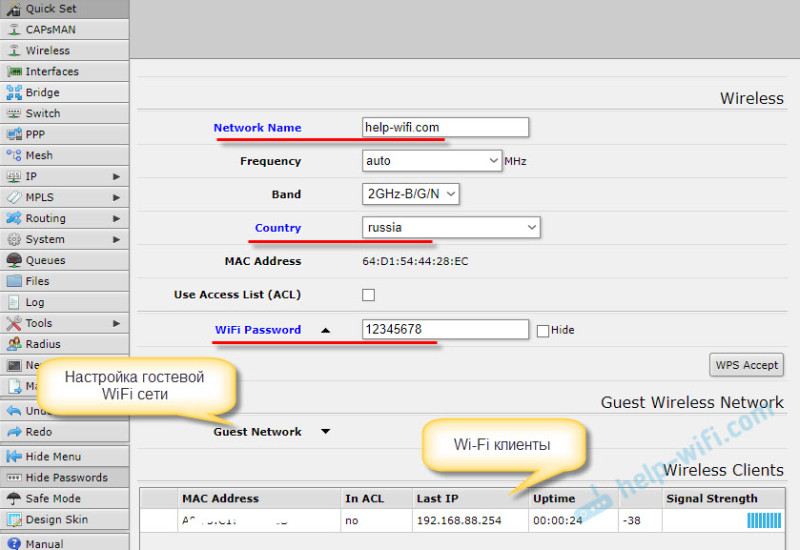Viewport: 800px width, 550px height.
Task: Enable the Use Access List (ACL) checkbox
Action: pos(368,295)
